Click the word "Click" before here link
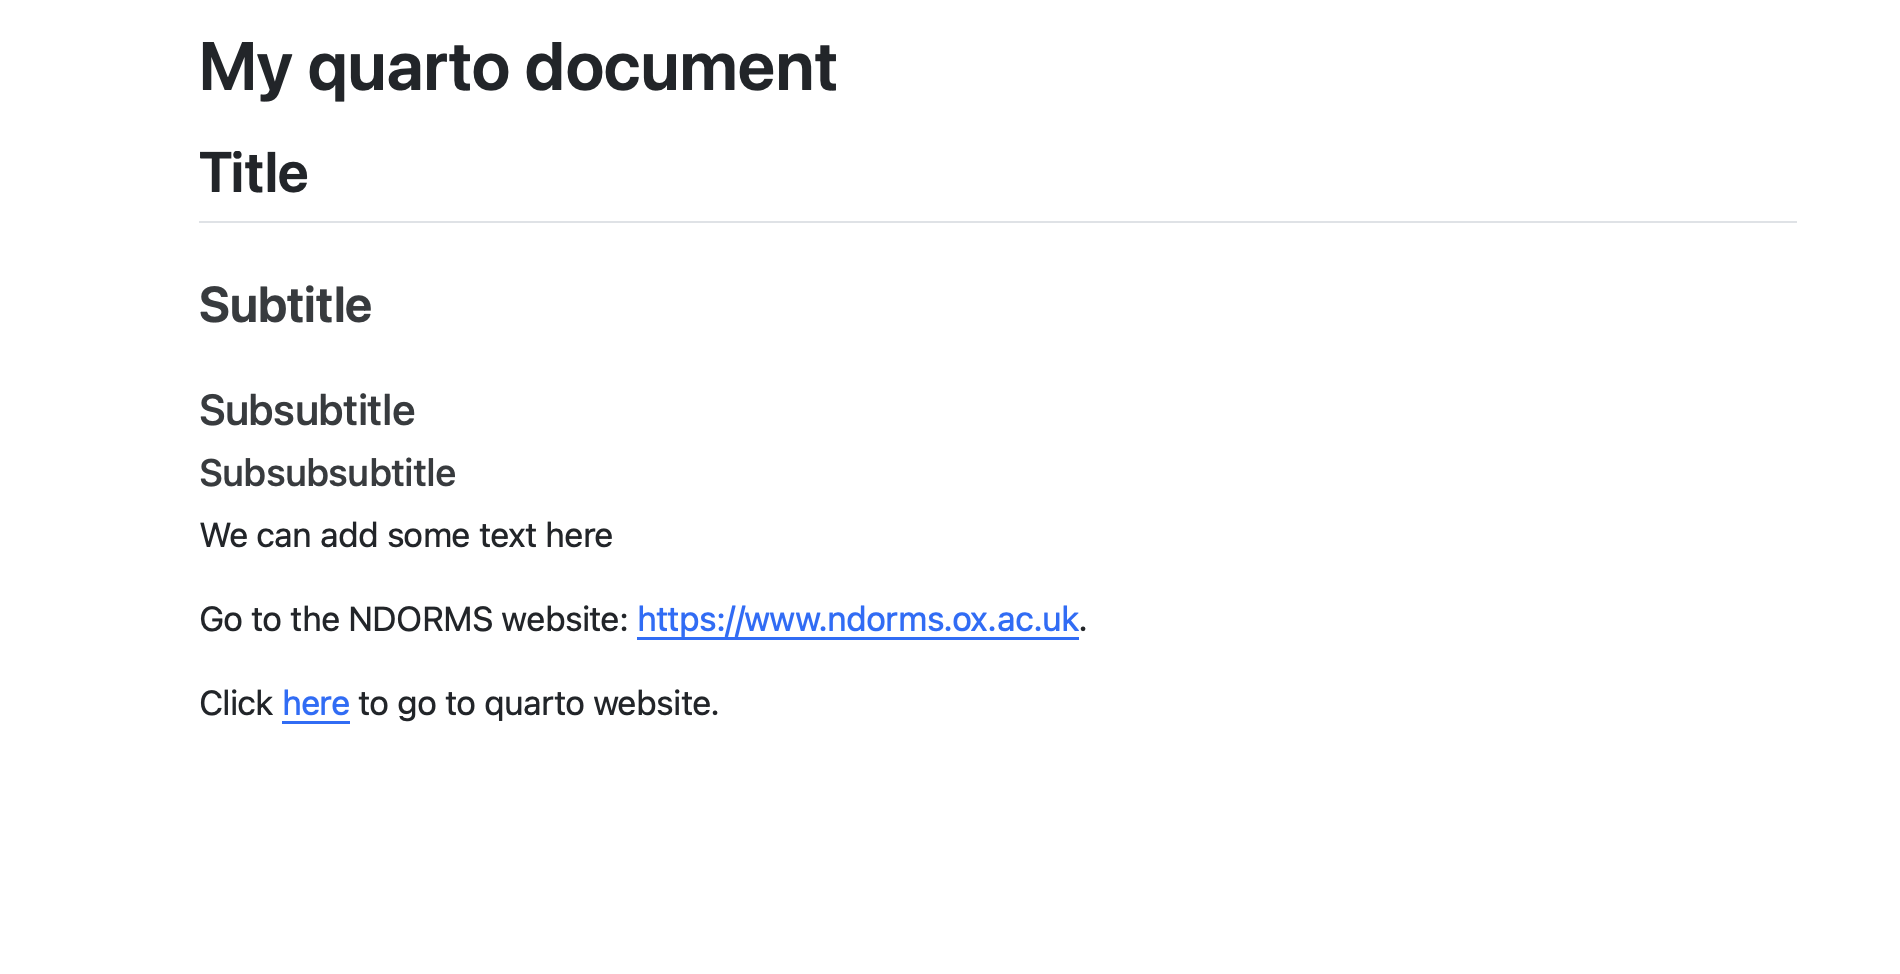1900x974 pixels. tap(236, 704)
